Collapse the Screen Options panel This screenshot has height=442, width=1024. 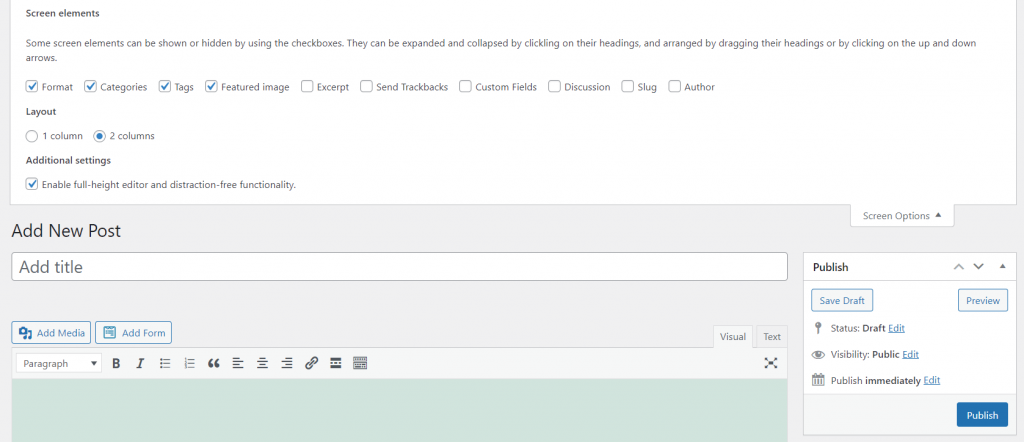tap(901, 216)
